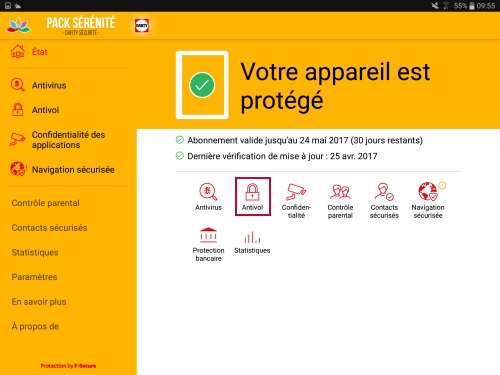Open the Protection bancaire tile
500x375 pixels.
click(208, 244)
